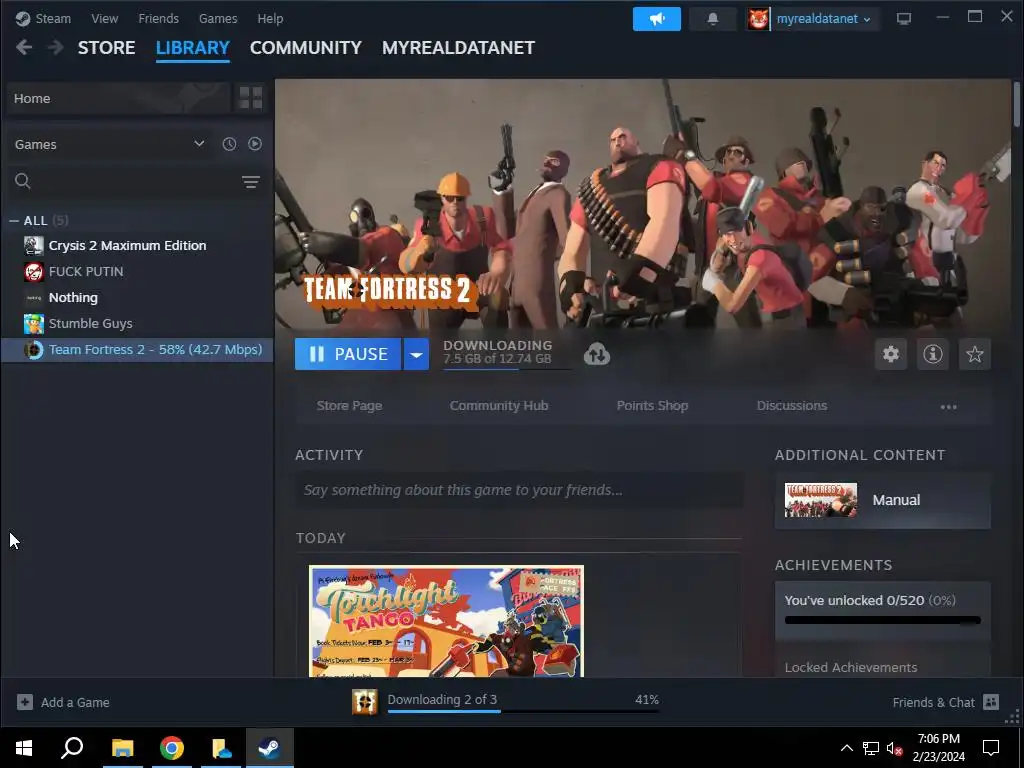Image resolution: width=1024 pixels, height=768 pixels.
Task: Open the Steam menu
Action: pos(53,18)
